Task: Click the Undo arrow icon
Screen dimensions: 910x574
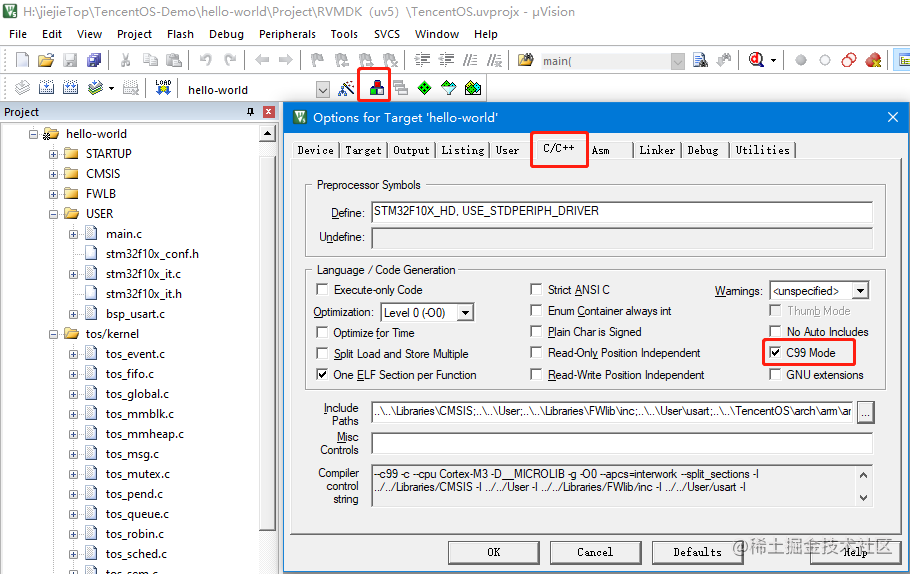Action: 205,60
